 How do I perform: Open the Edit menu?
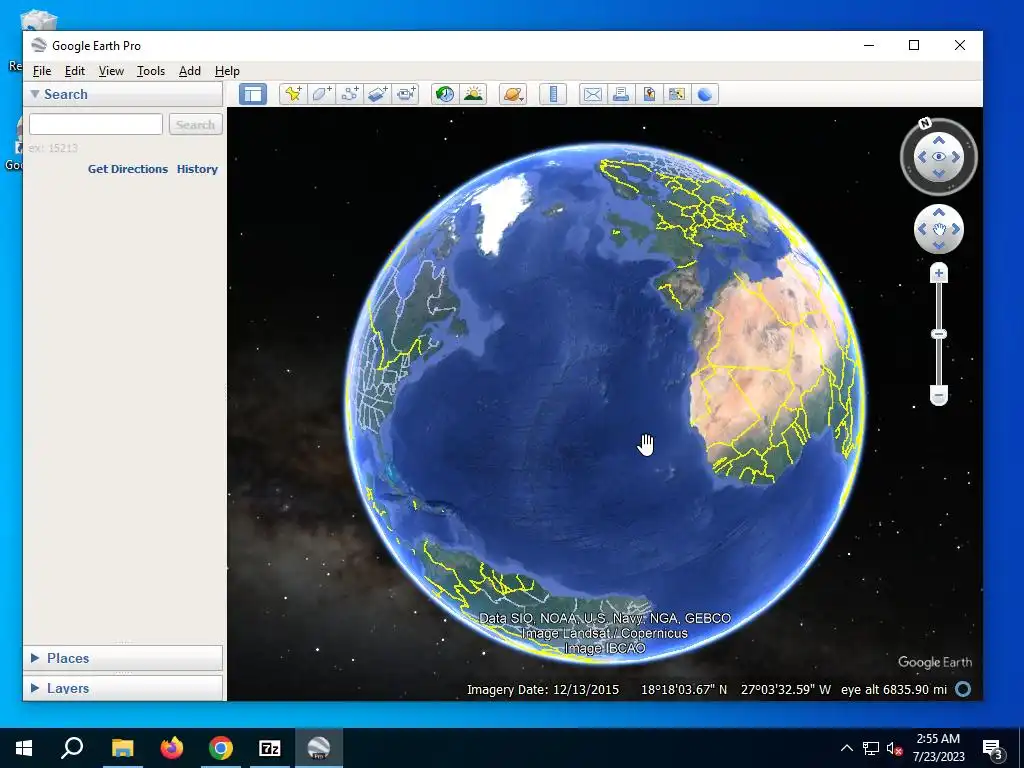pos(74,71)
